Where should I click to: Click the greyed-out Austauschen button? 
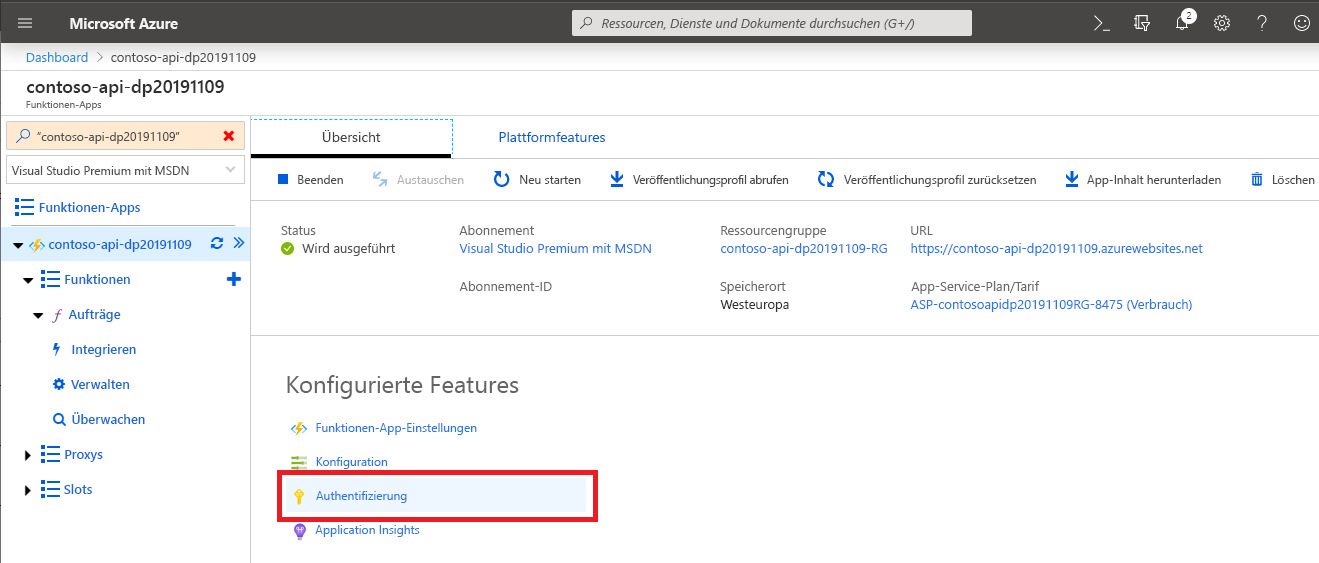418,180
